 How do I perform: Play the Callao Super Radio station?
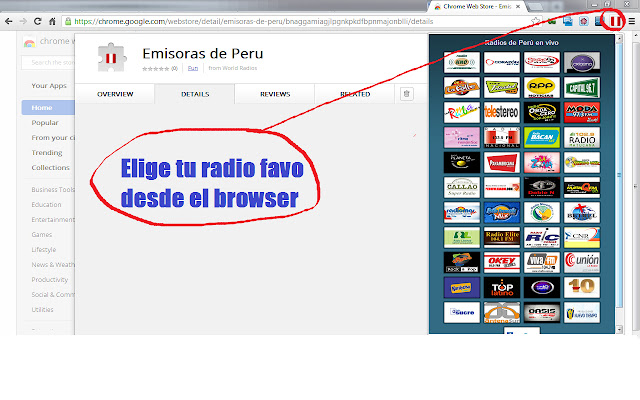coord(462,187)
